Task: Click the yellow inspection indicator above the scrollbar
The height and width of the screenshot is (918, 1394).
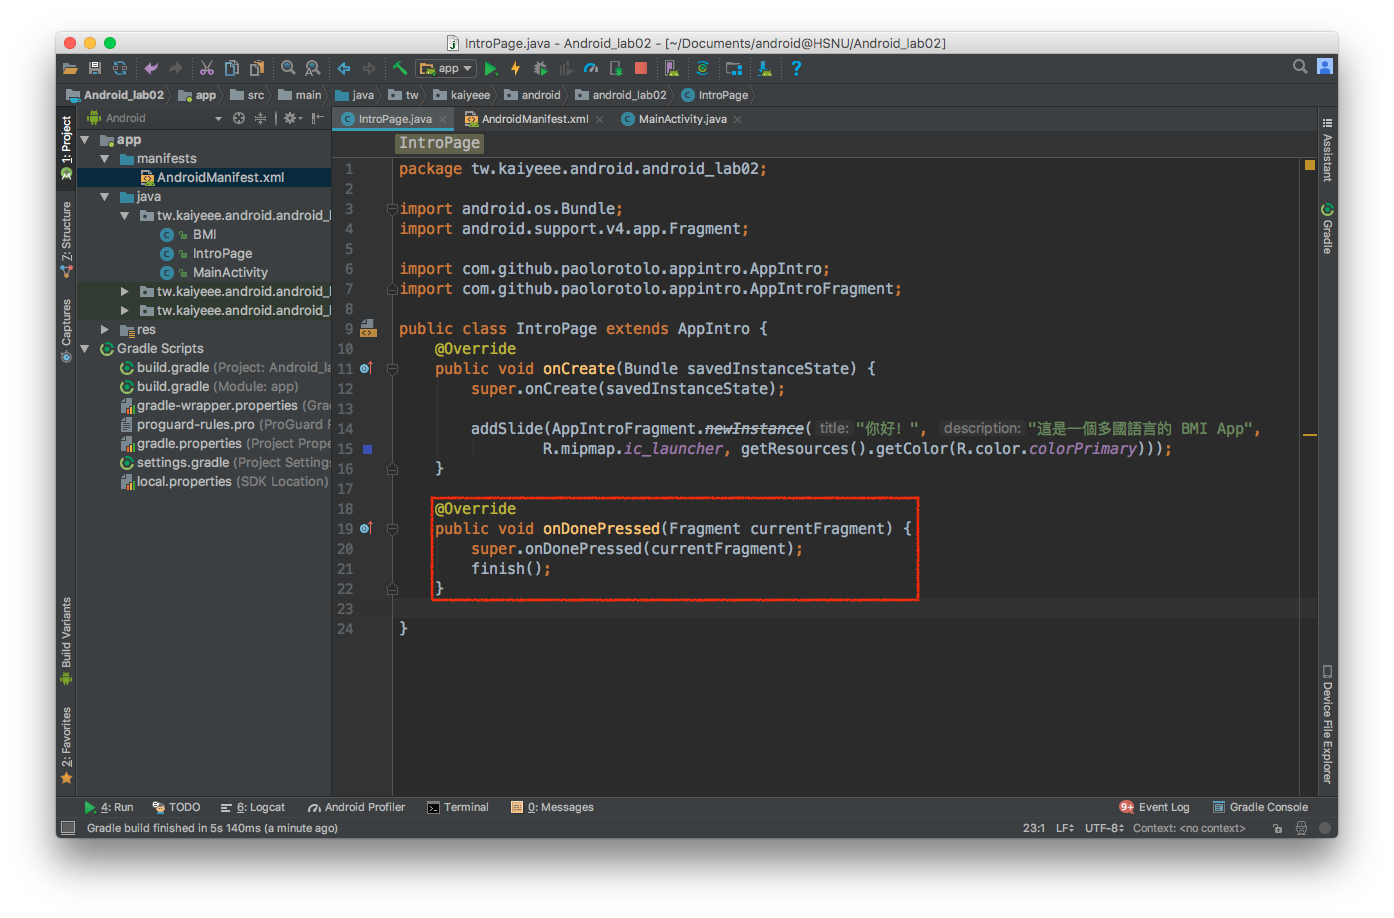Action: point(1309,165)
